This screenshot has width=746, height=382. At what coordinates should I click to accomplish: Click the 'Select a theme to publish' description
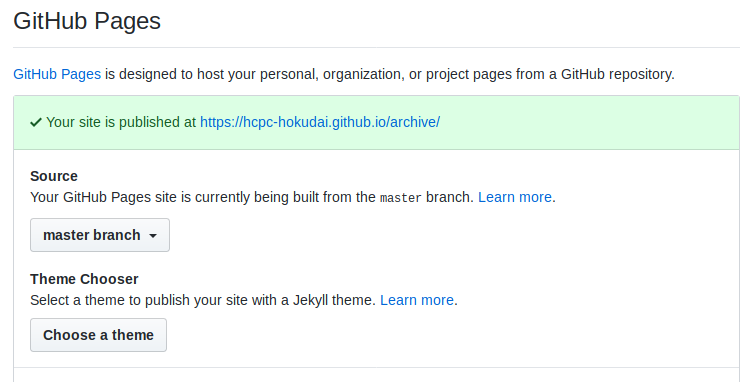click(203, 300)
